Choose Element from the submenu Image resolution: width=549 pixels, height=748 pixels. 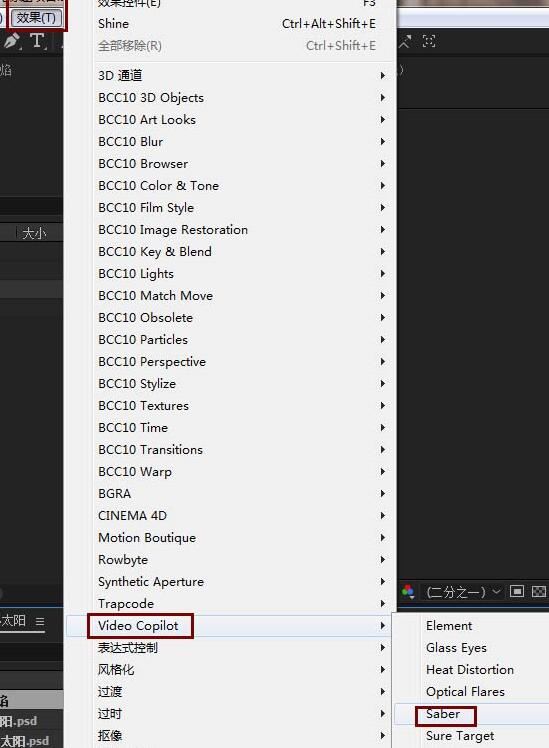click(x=449, y=626)
